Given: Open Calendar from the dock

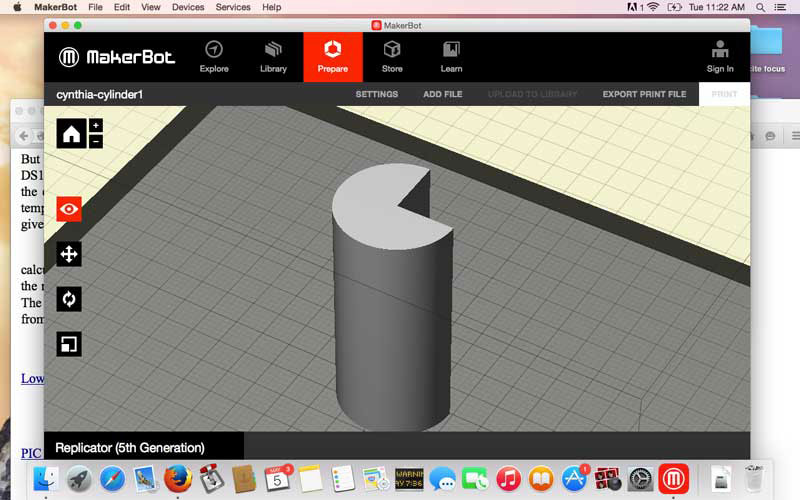Looking at the screenshot, I should click(x=277, y=479).
